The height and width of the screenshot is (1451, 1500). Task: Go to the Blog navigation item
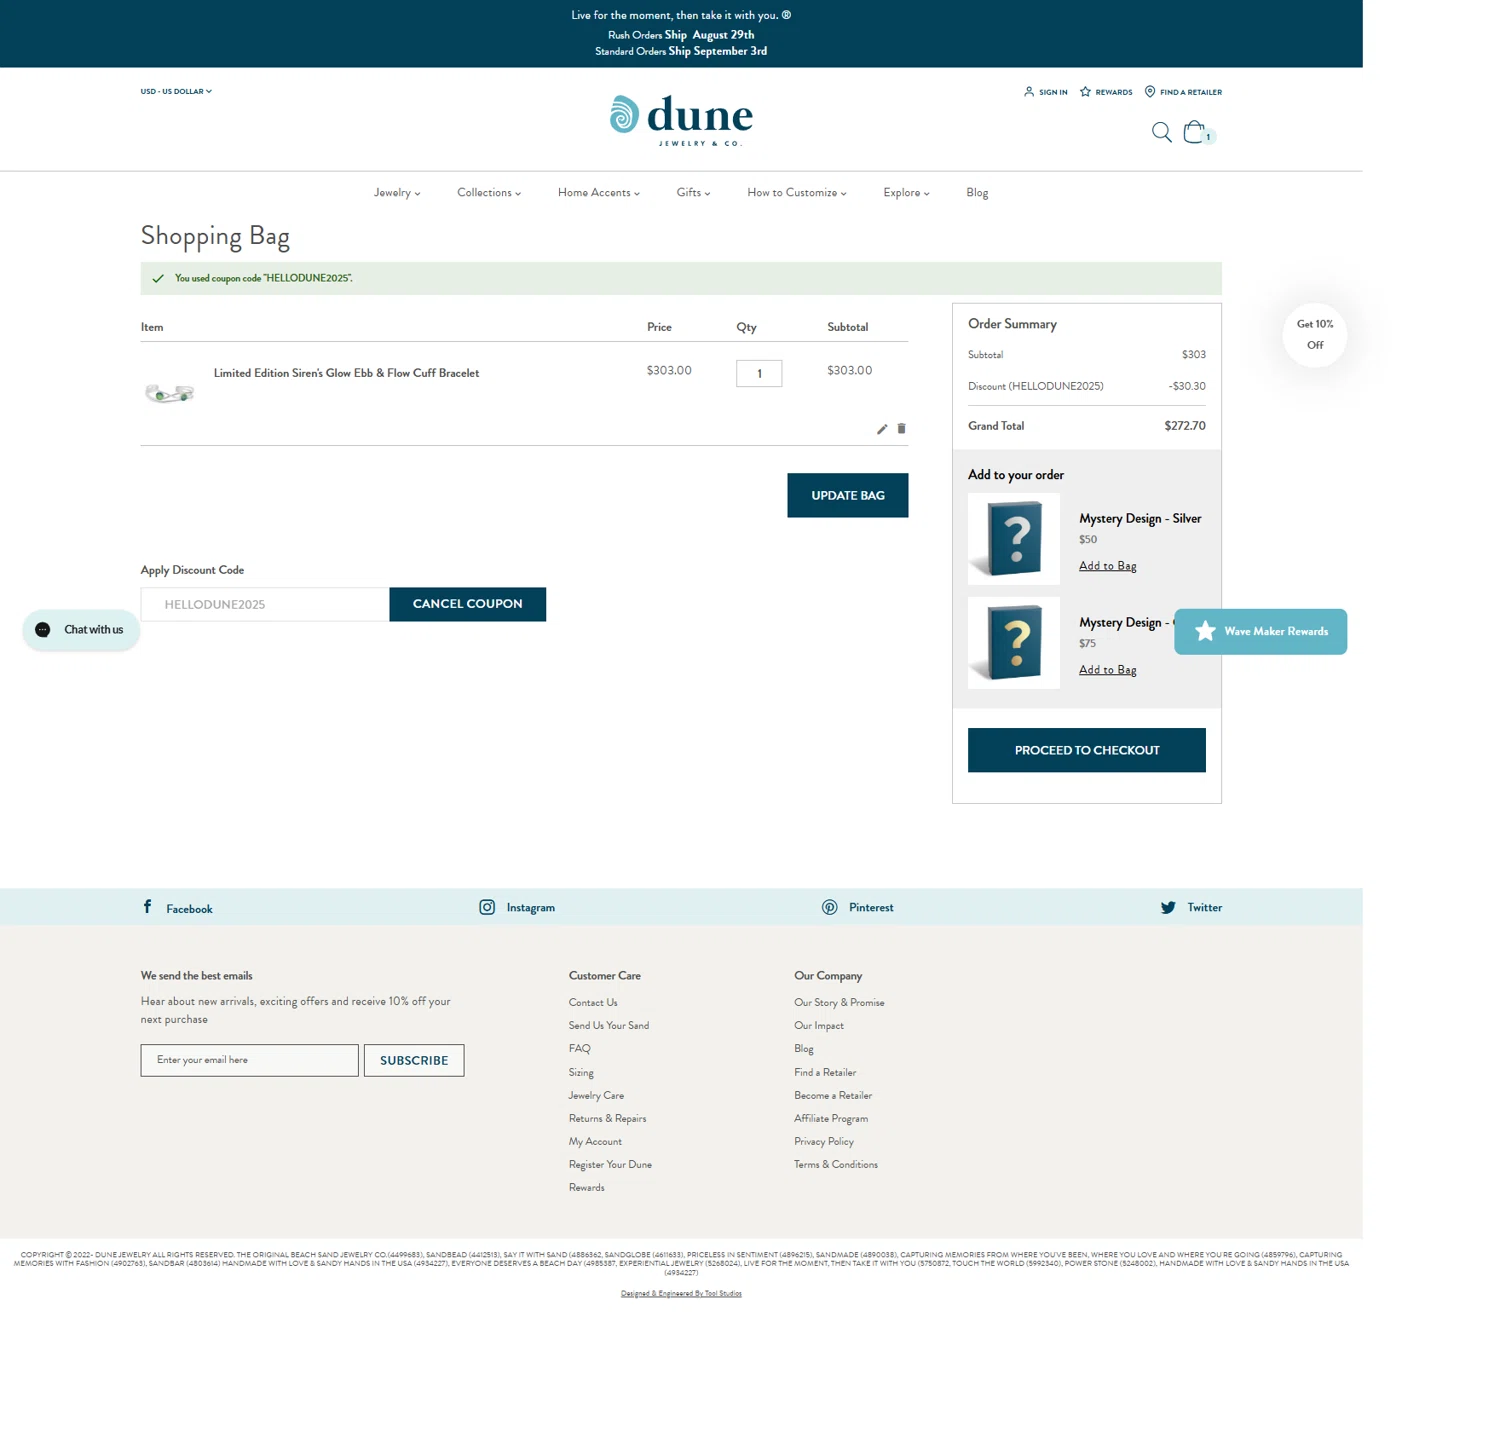point(977,193)
